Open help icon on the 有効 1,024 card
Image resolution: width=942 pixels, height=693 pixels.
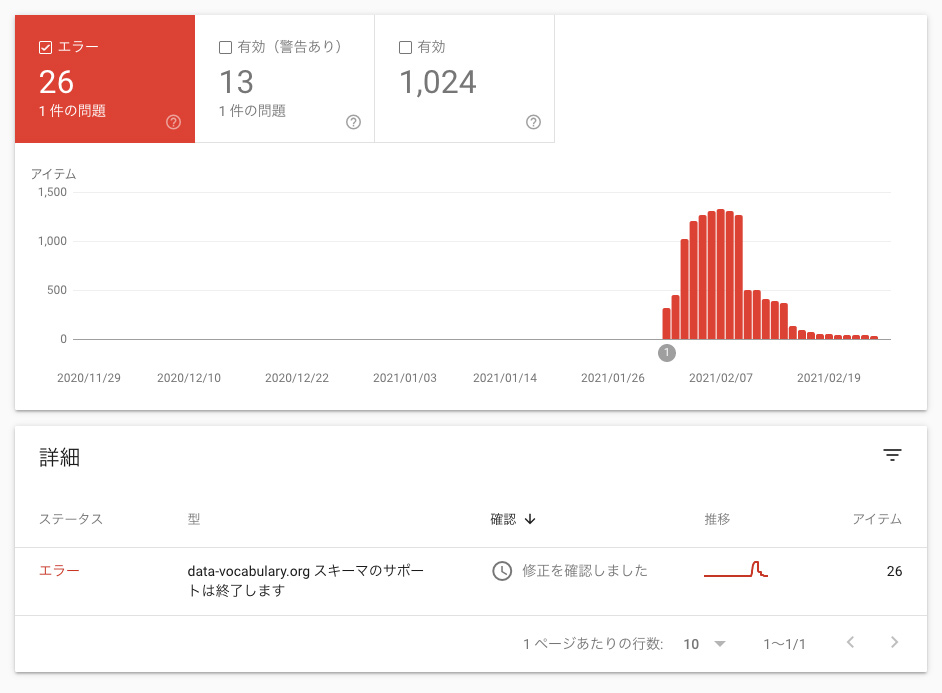point(533,122)
